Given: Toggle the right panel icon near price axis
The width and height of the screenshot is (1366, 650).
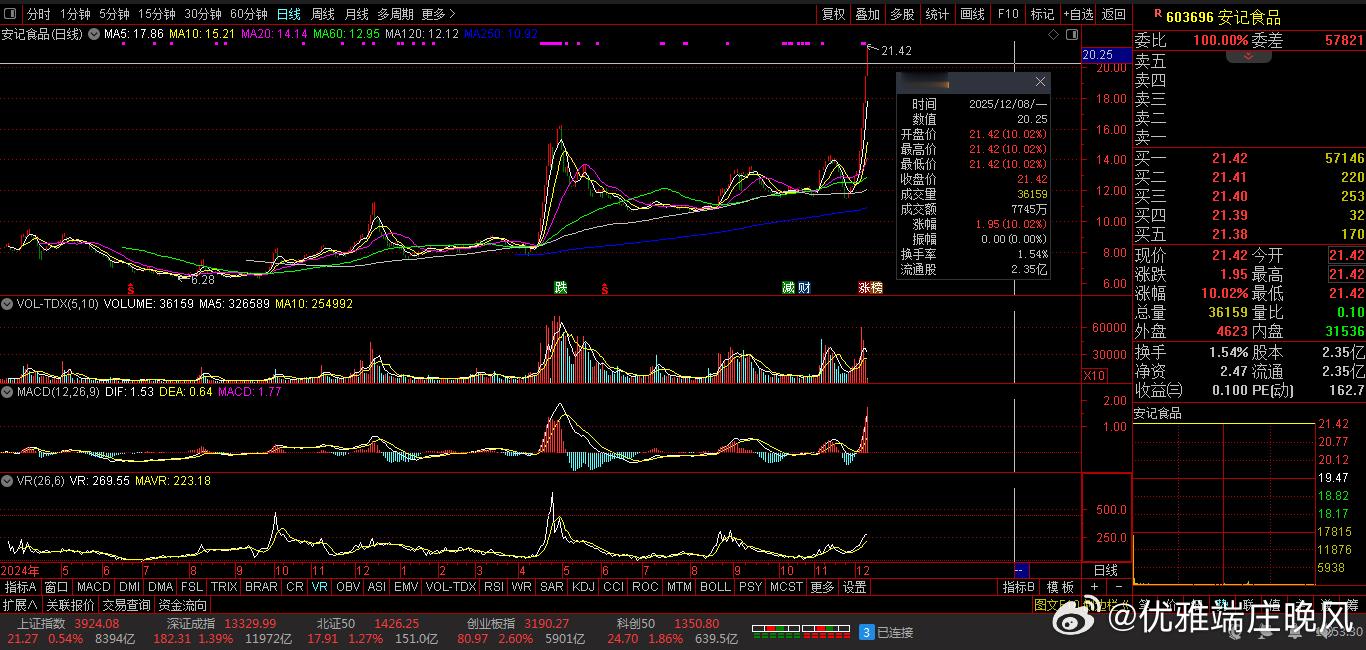Looking at the screenshot, I should [1072, 34].
